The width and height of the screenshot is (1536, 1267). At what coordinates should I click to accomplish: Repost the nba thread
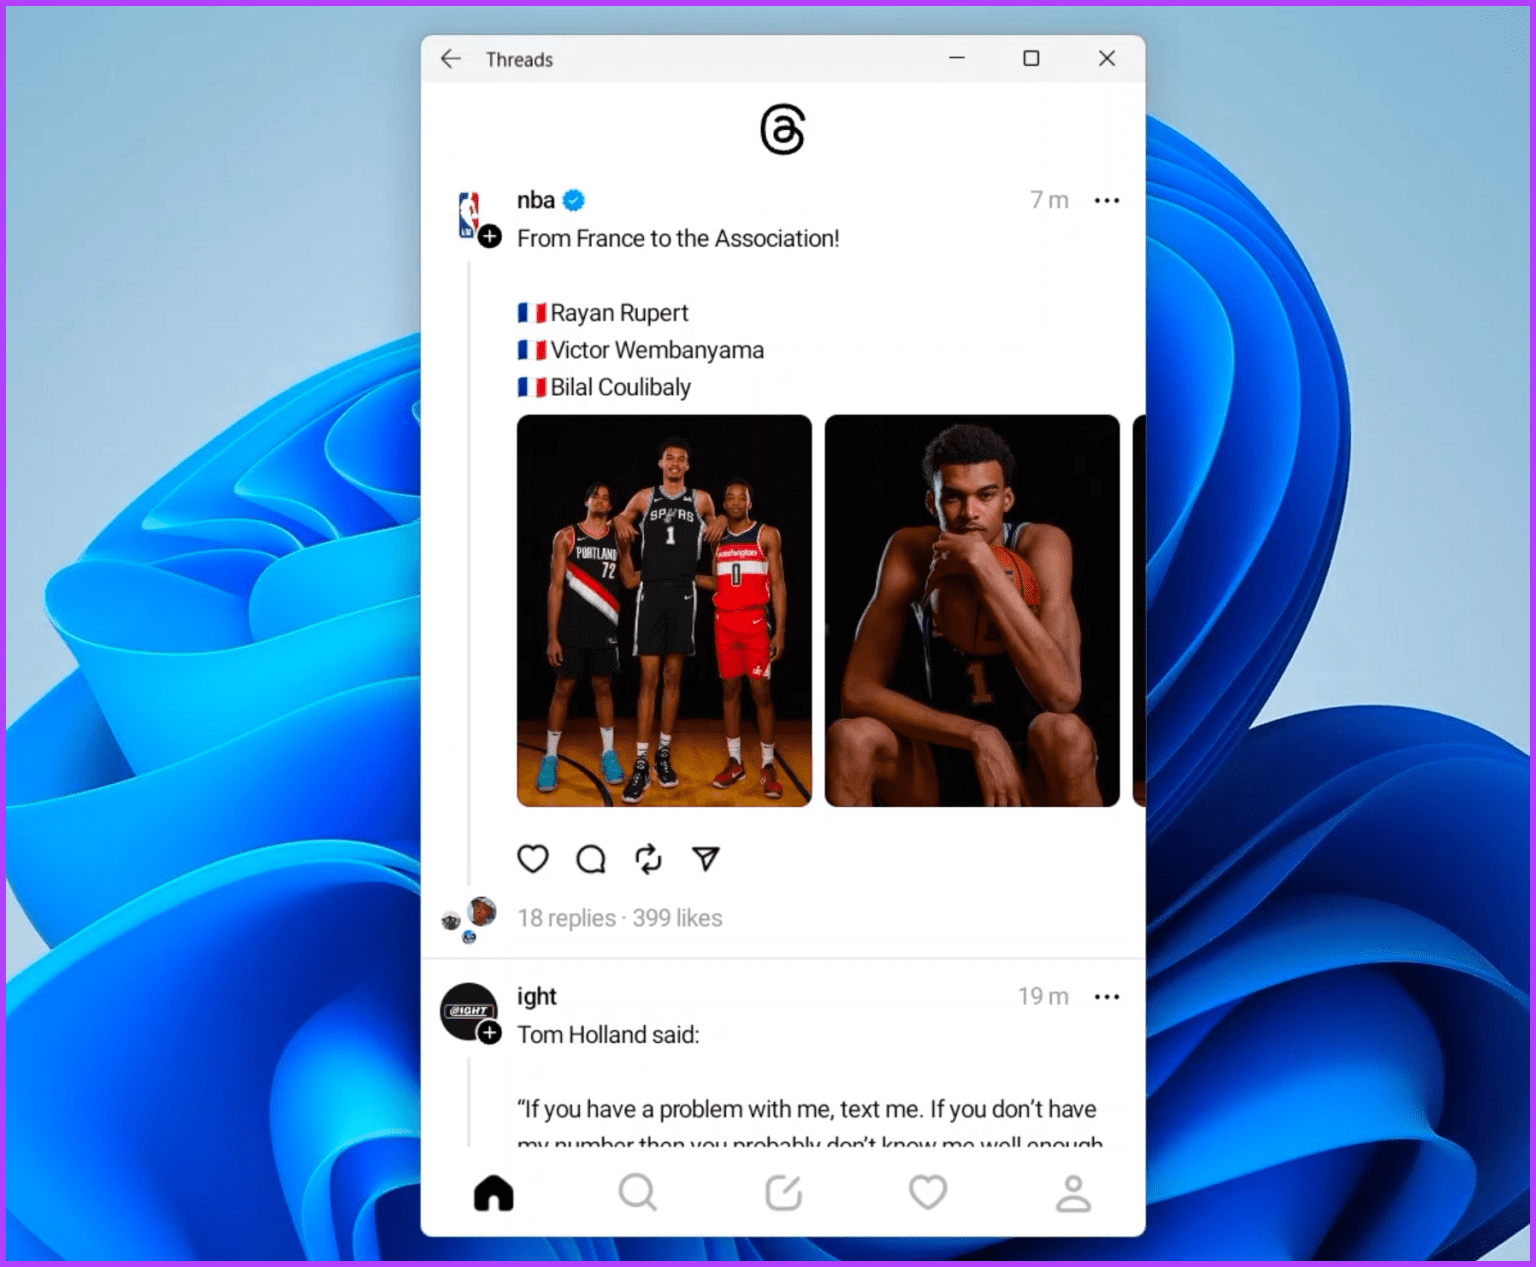point(648,859)
